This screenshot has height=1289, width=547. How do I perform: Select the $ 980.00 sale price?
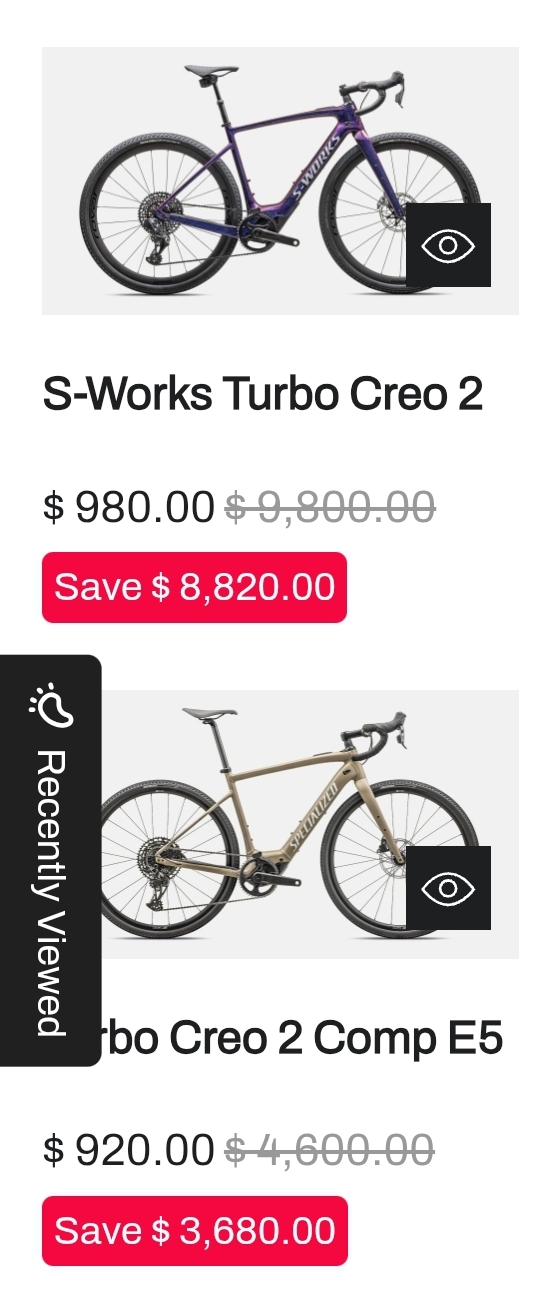tap(128, 507)
